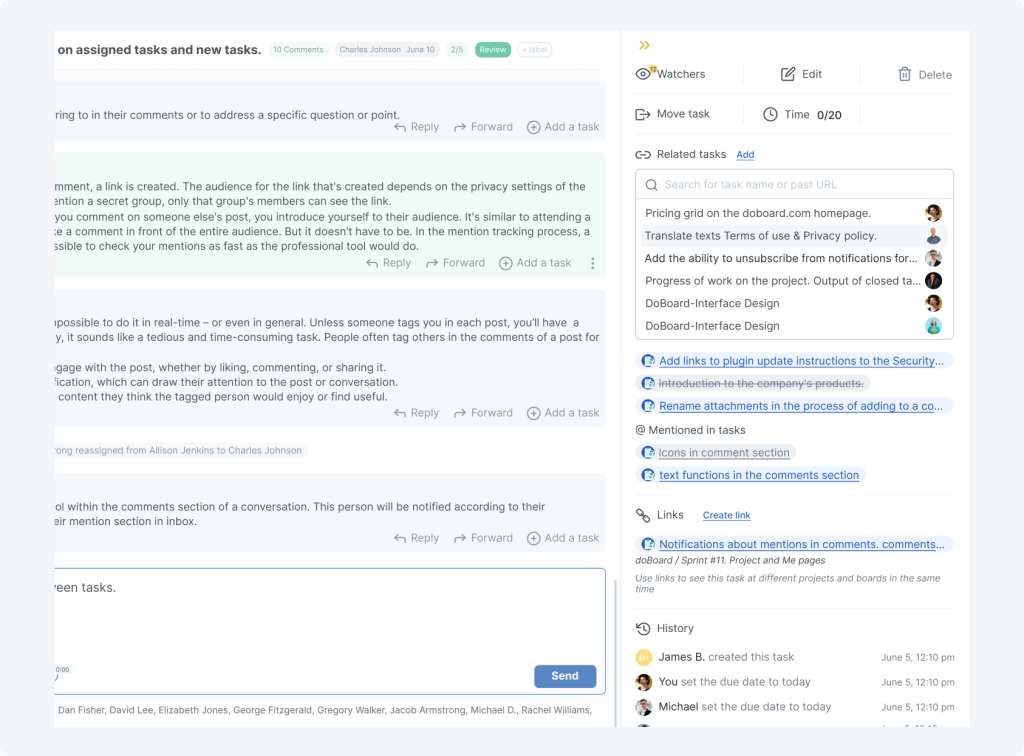Click the Move task icon
The image size is (1024, 756).
click(x=643, y=114)
